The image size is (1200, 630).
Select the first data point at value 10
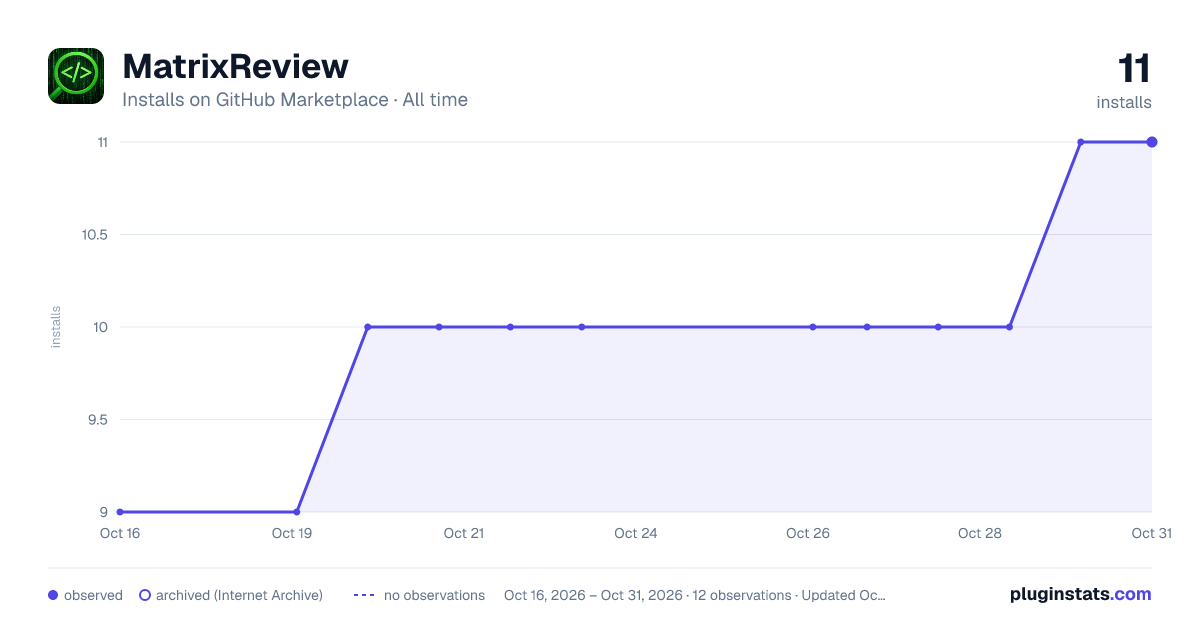(x=368, y=327)
